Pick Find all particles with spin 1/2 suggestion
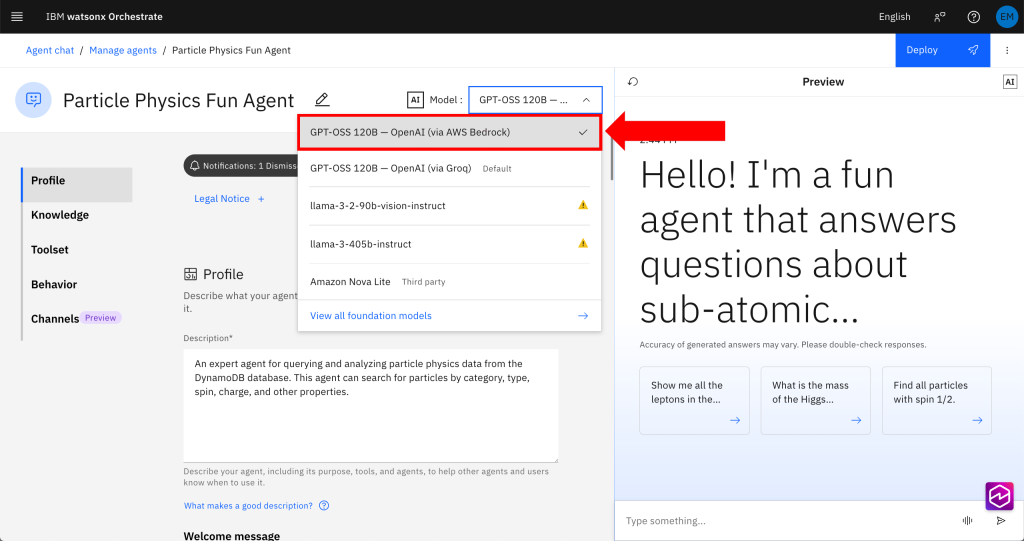This screenshot has height=541, width=1024. 936,401
